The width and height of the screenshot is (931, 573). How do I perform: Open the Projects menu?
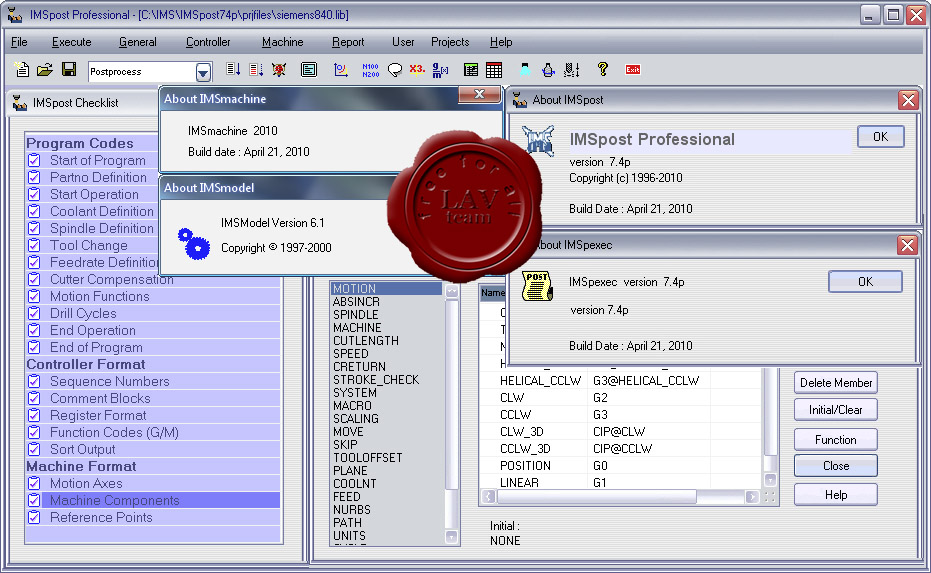coord(450,42)
